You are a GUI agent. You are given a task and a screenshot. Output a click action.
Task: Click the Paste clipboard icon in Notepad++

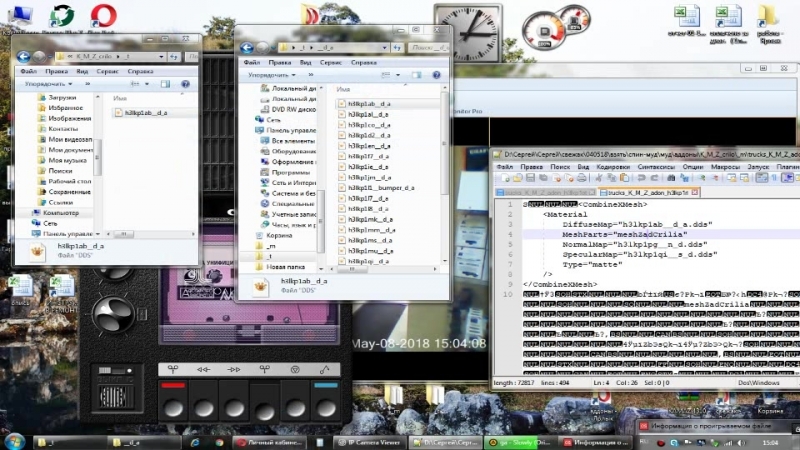[x=624, y=178]
